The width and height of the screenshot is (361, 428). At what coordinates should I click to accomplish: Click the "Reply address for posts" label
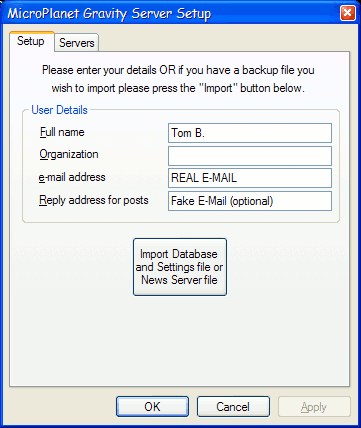click(x=94, y=200)
